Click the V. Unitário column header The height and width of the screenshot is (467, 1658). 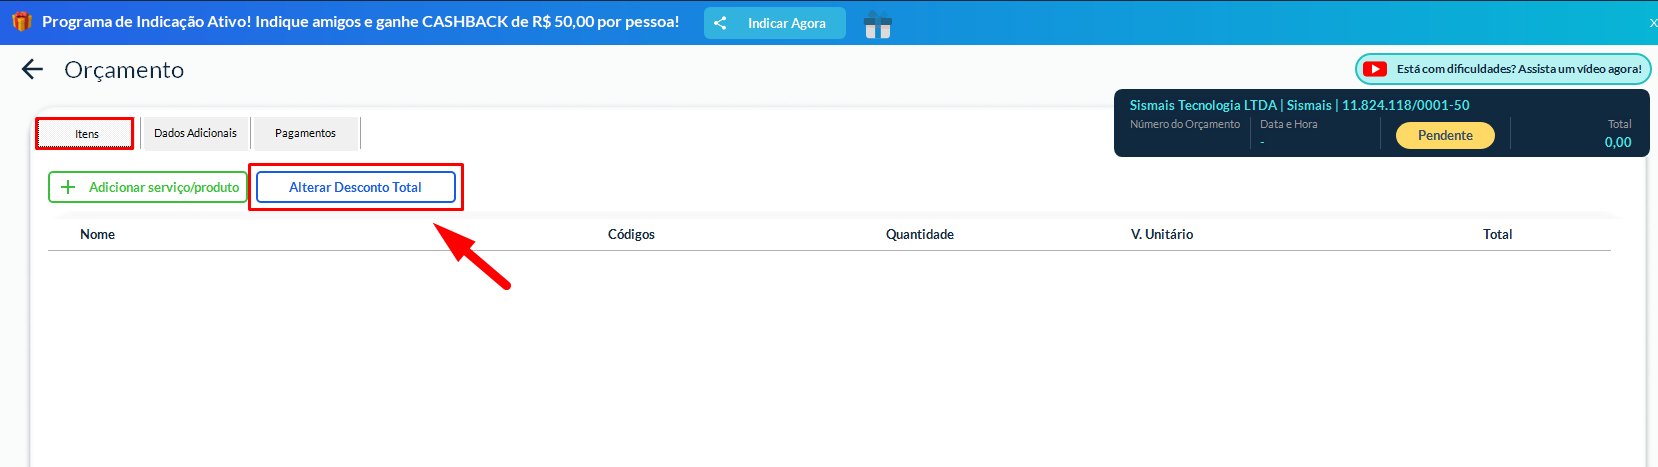(1161, 234)
